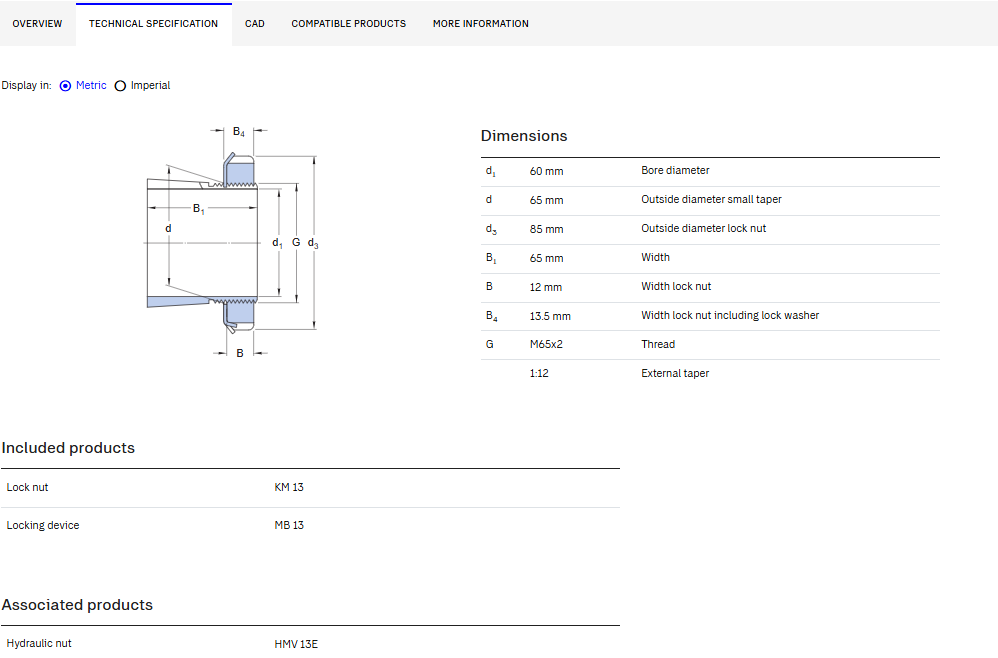This screenshot has height=658, width=998.
Task: Click the 'Width lock nut including lock washer' label
Action: [x=730, y=315]
